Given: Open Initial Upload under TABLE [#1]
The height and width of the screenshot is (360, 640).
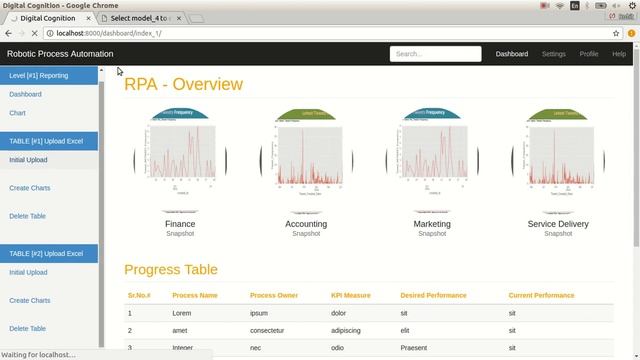Looking at the screenshot, I should point(28,160).
